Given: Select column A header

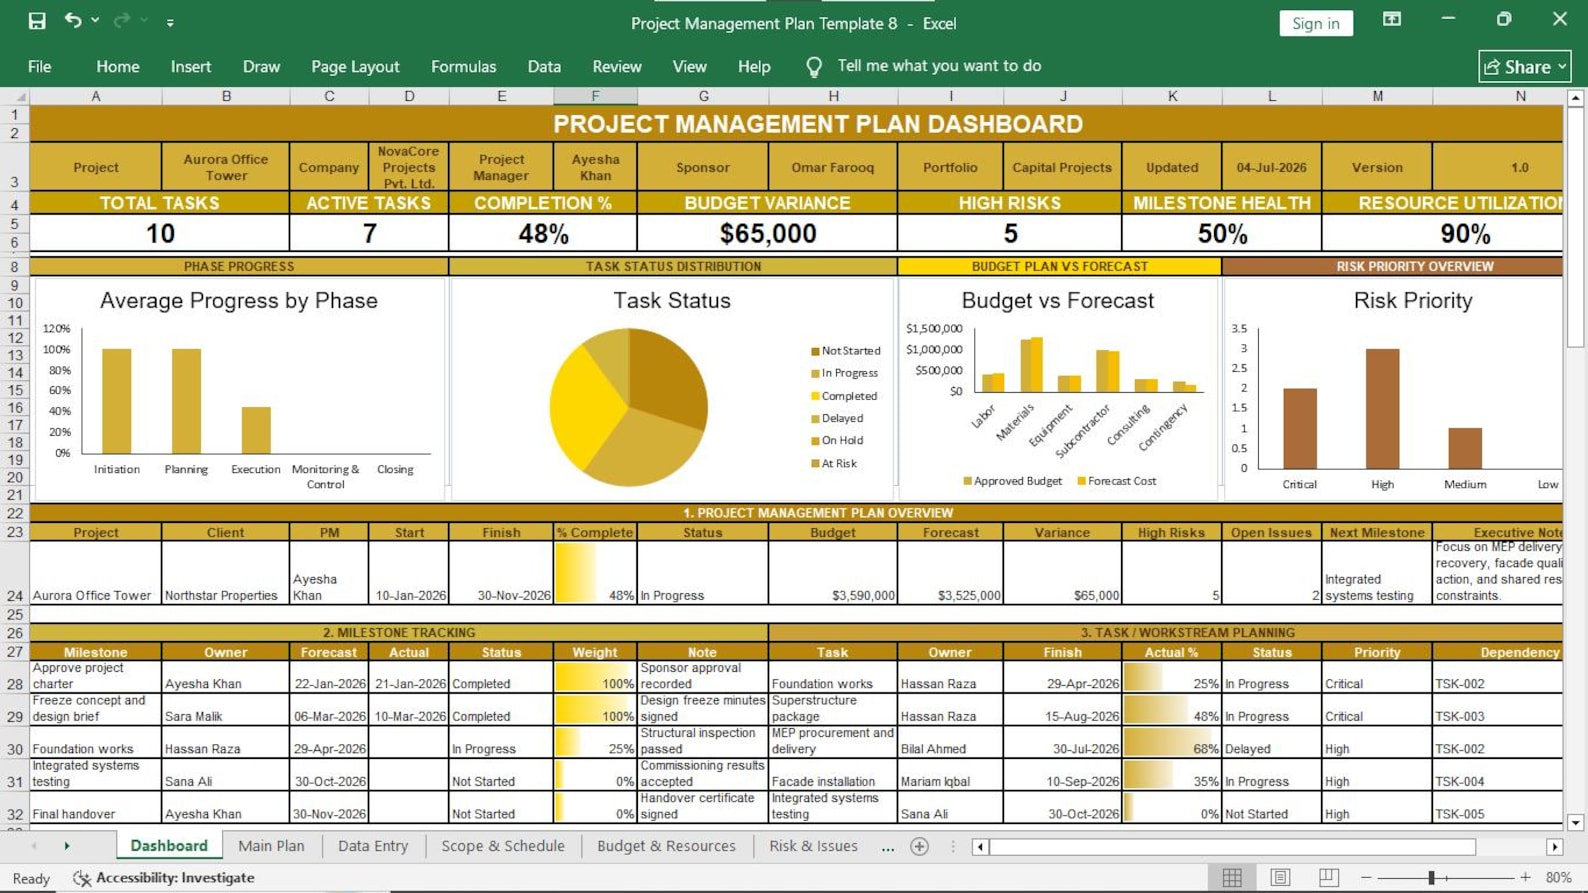Looking at the screenshot, I should coord(96,96).
